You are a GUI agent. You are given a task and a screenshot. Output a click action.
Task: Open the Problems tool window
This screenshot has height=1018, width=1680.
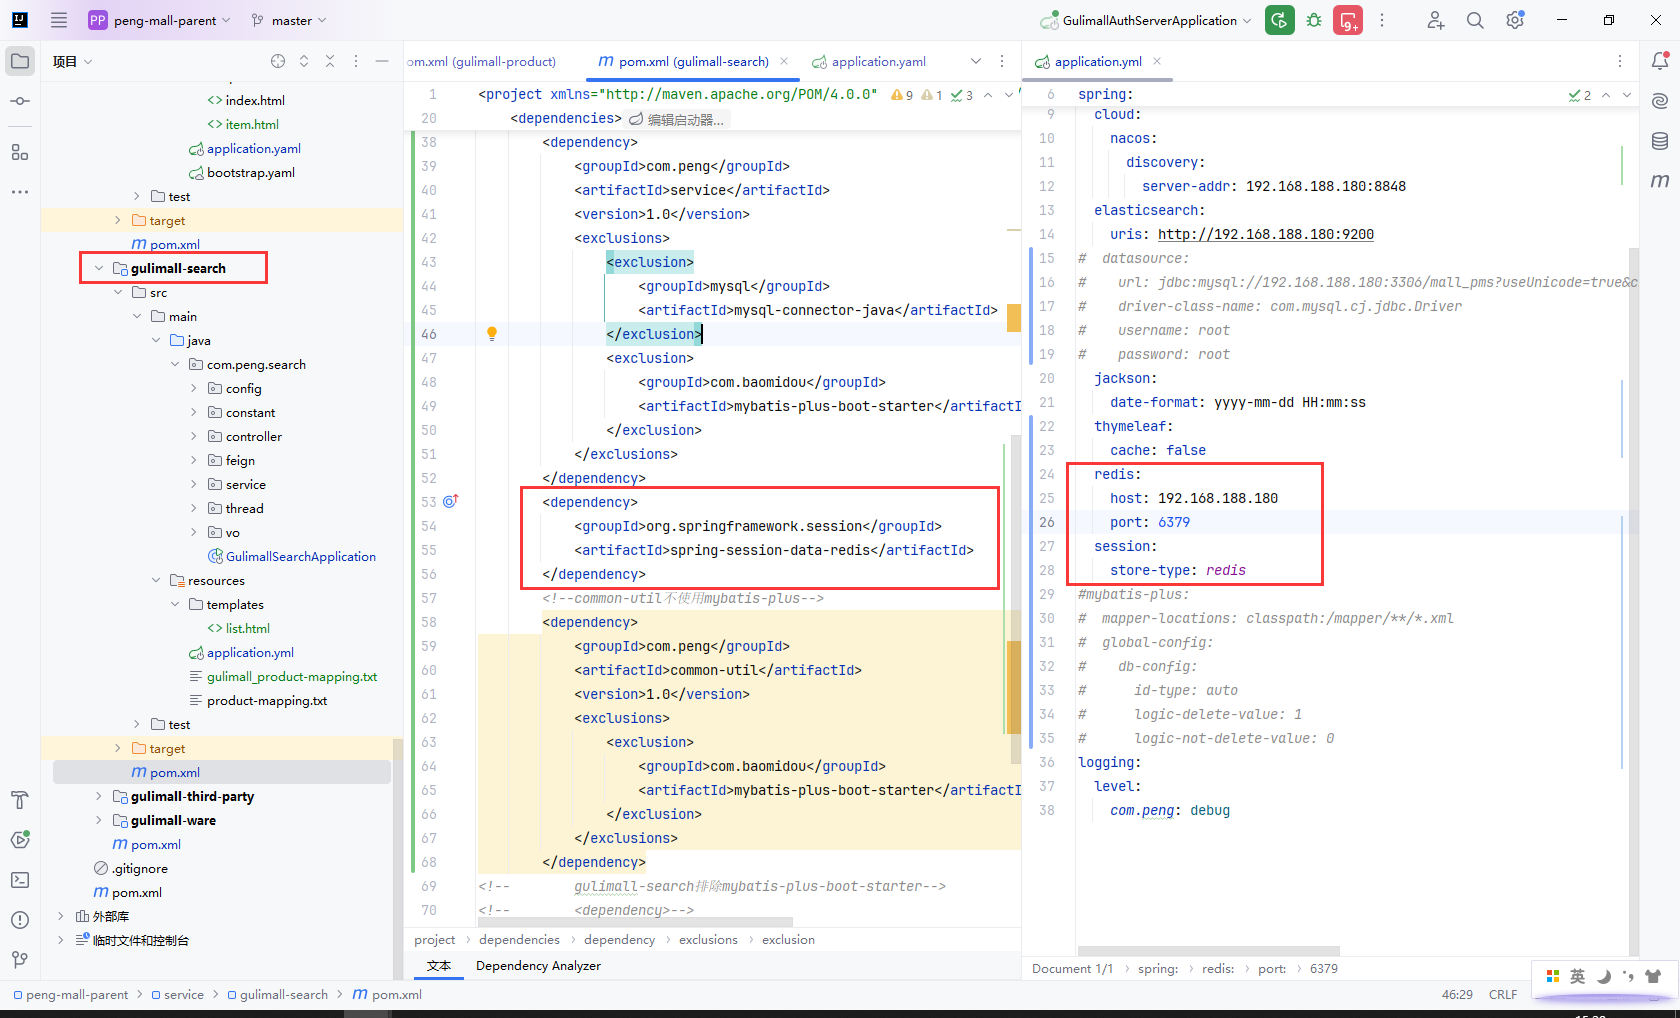pos(20,920)
